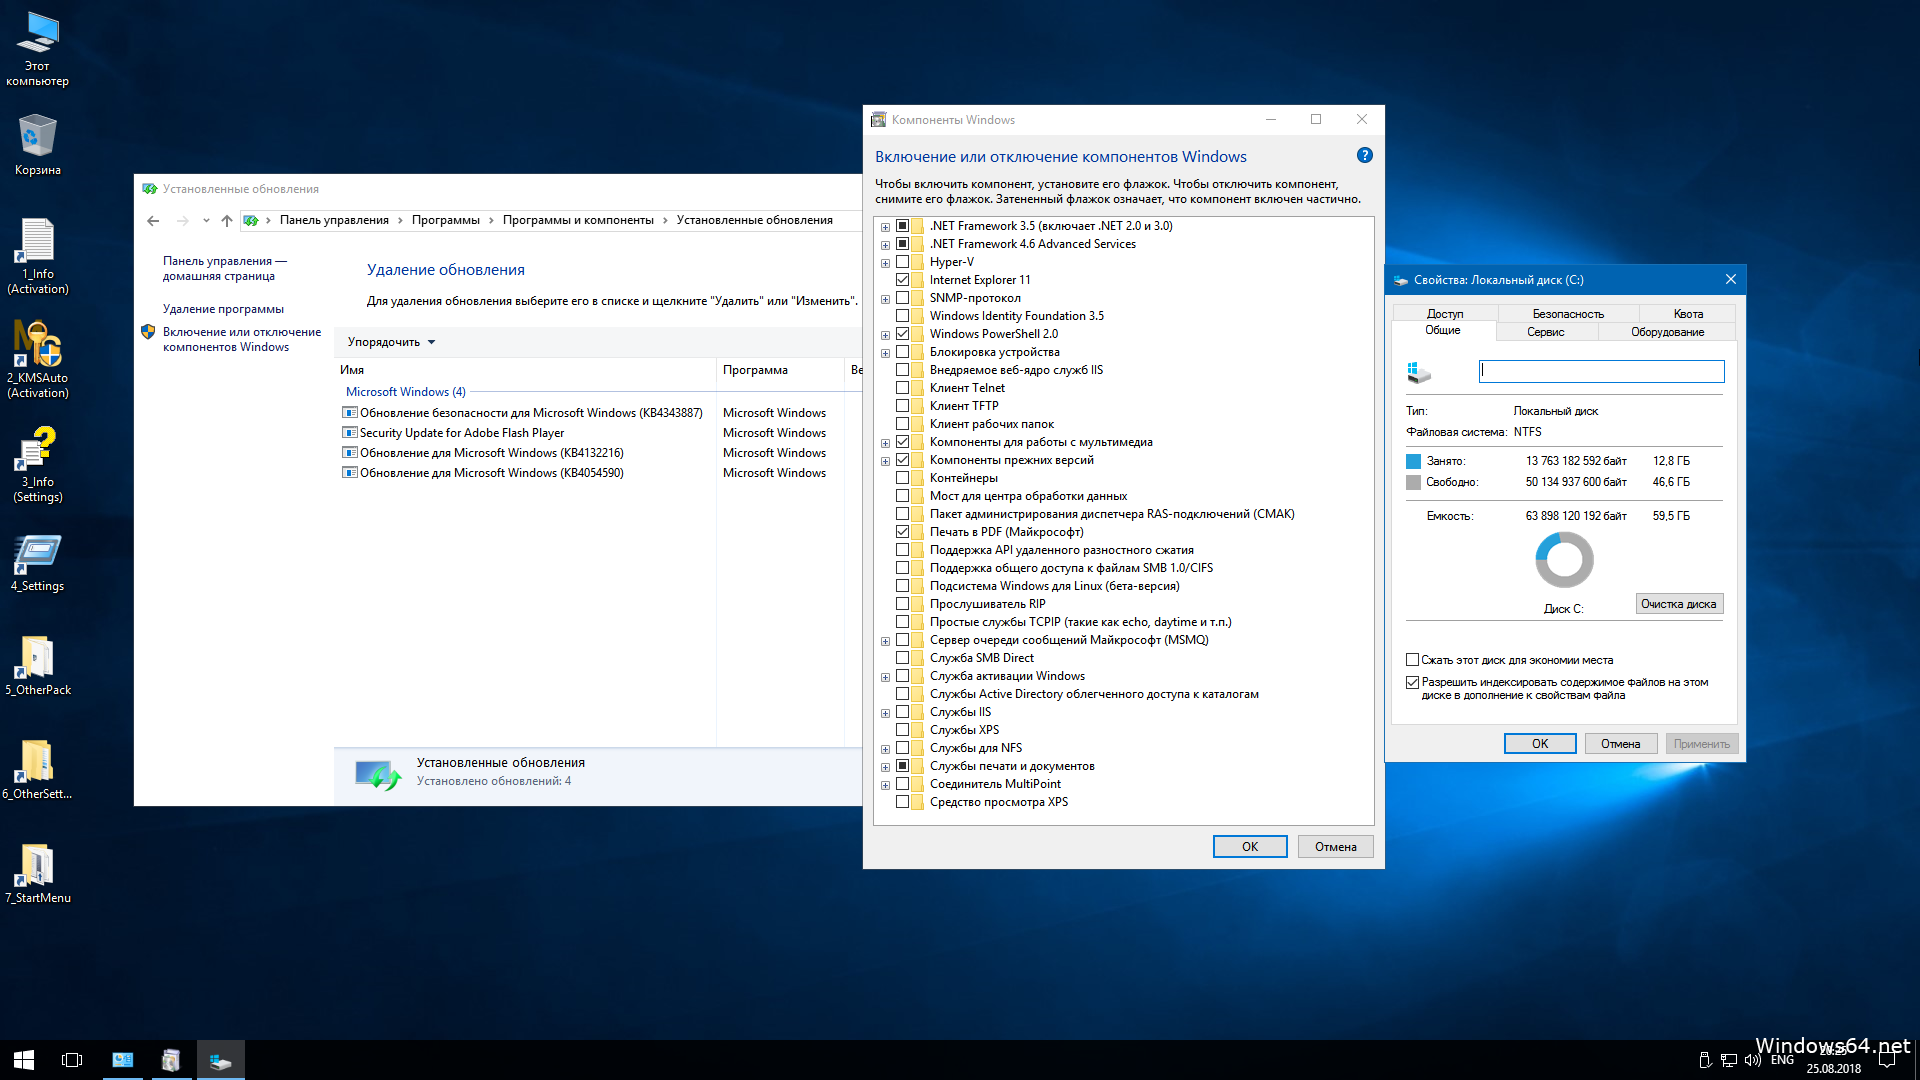Viewport: 1920px width, 1080px height.
Task: Click the disk label input field
Action: 1601,371
